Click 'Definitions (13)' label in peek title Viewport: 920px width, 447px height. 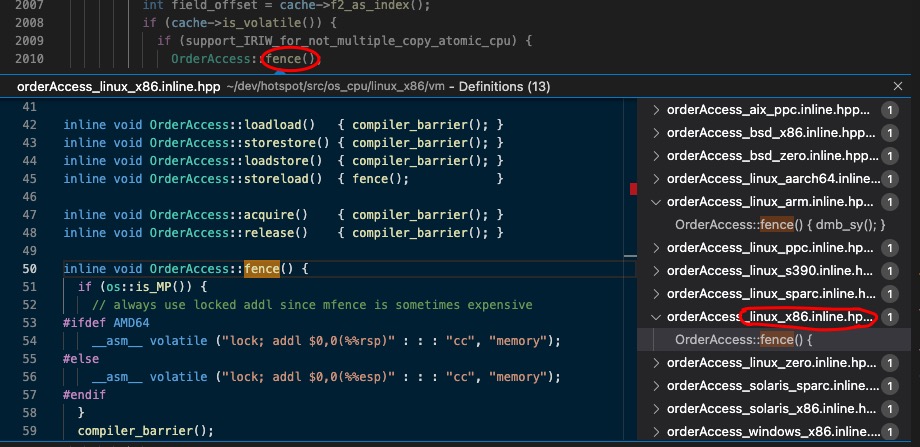click(x=505, y=87)
